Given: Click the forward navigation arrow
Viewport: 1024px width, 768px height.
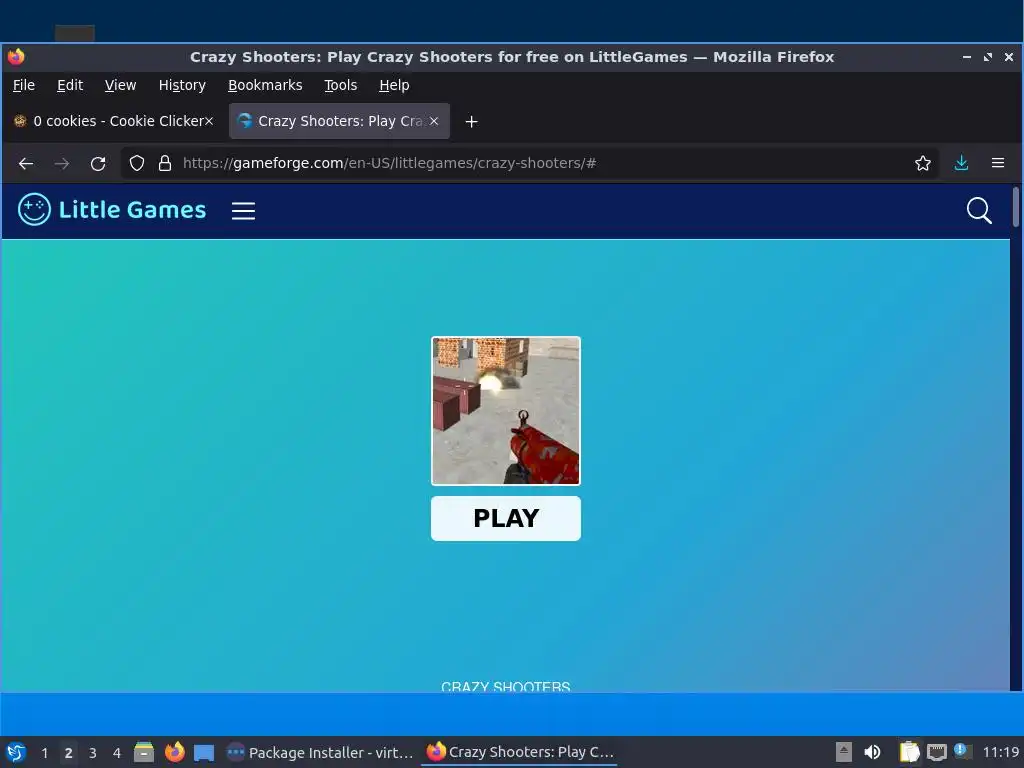Looking at the screenshot, I should 62,163.
